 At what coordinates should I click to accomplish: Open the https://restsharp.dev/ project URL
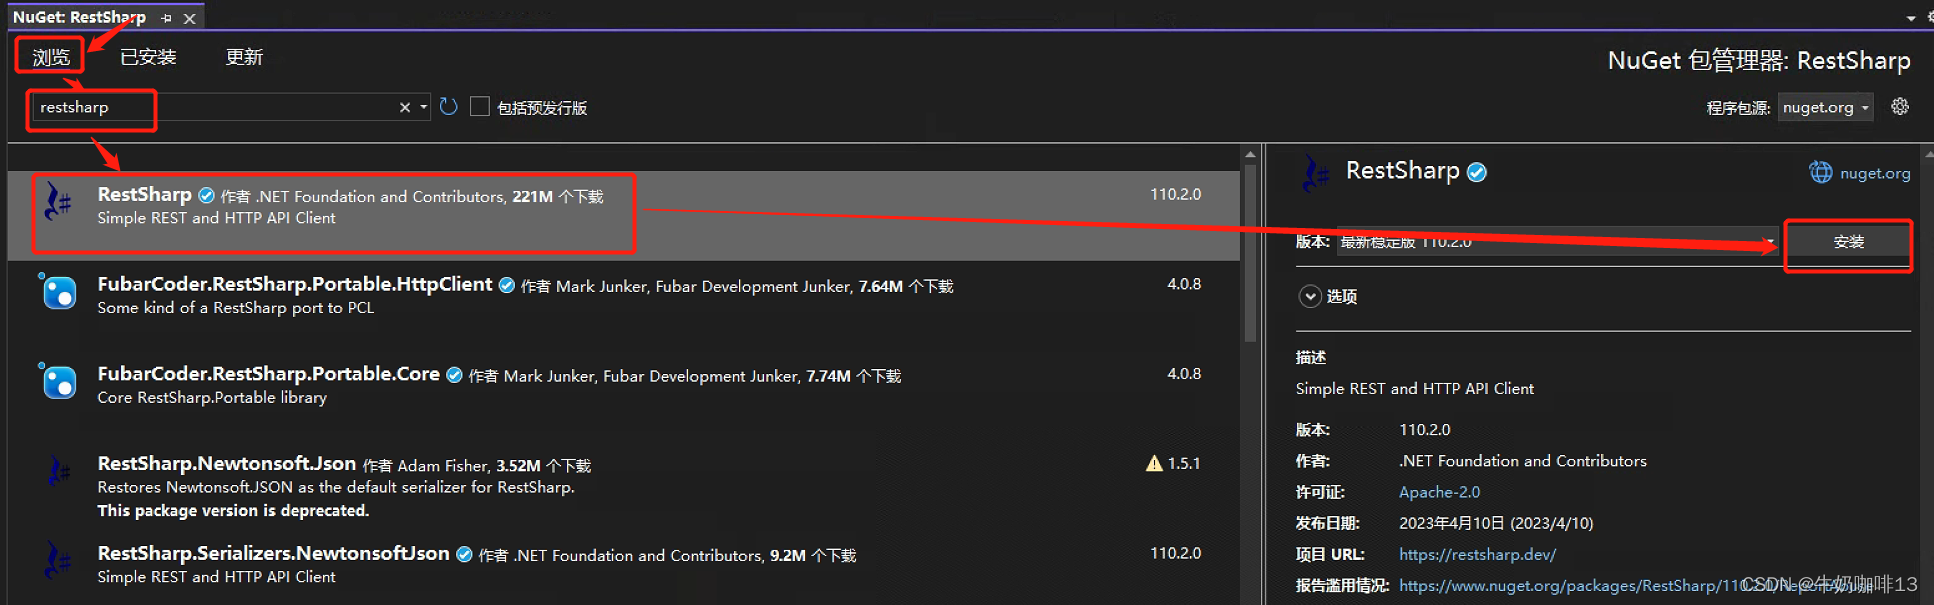tap(1477, 554)
